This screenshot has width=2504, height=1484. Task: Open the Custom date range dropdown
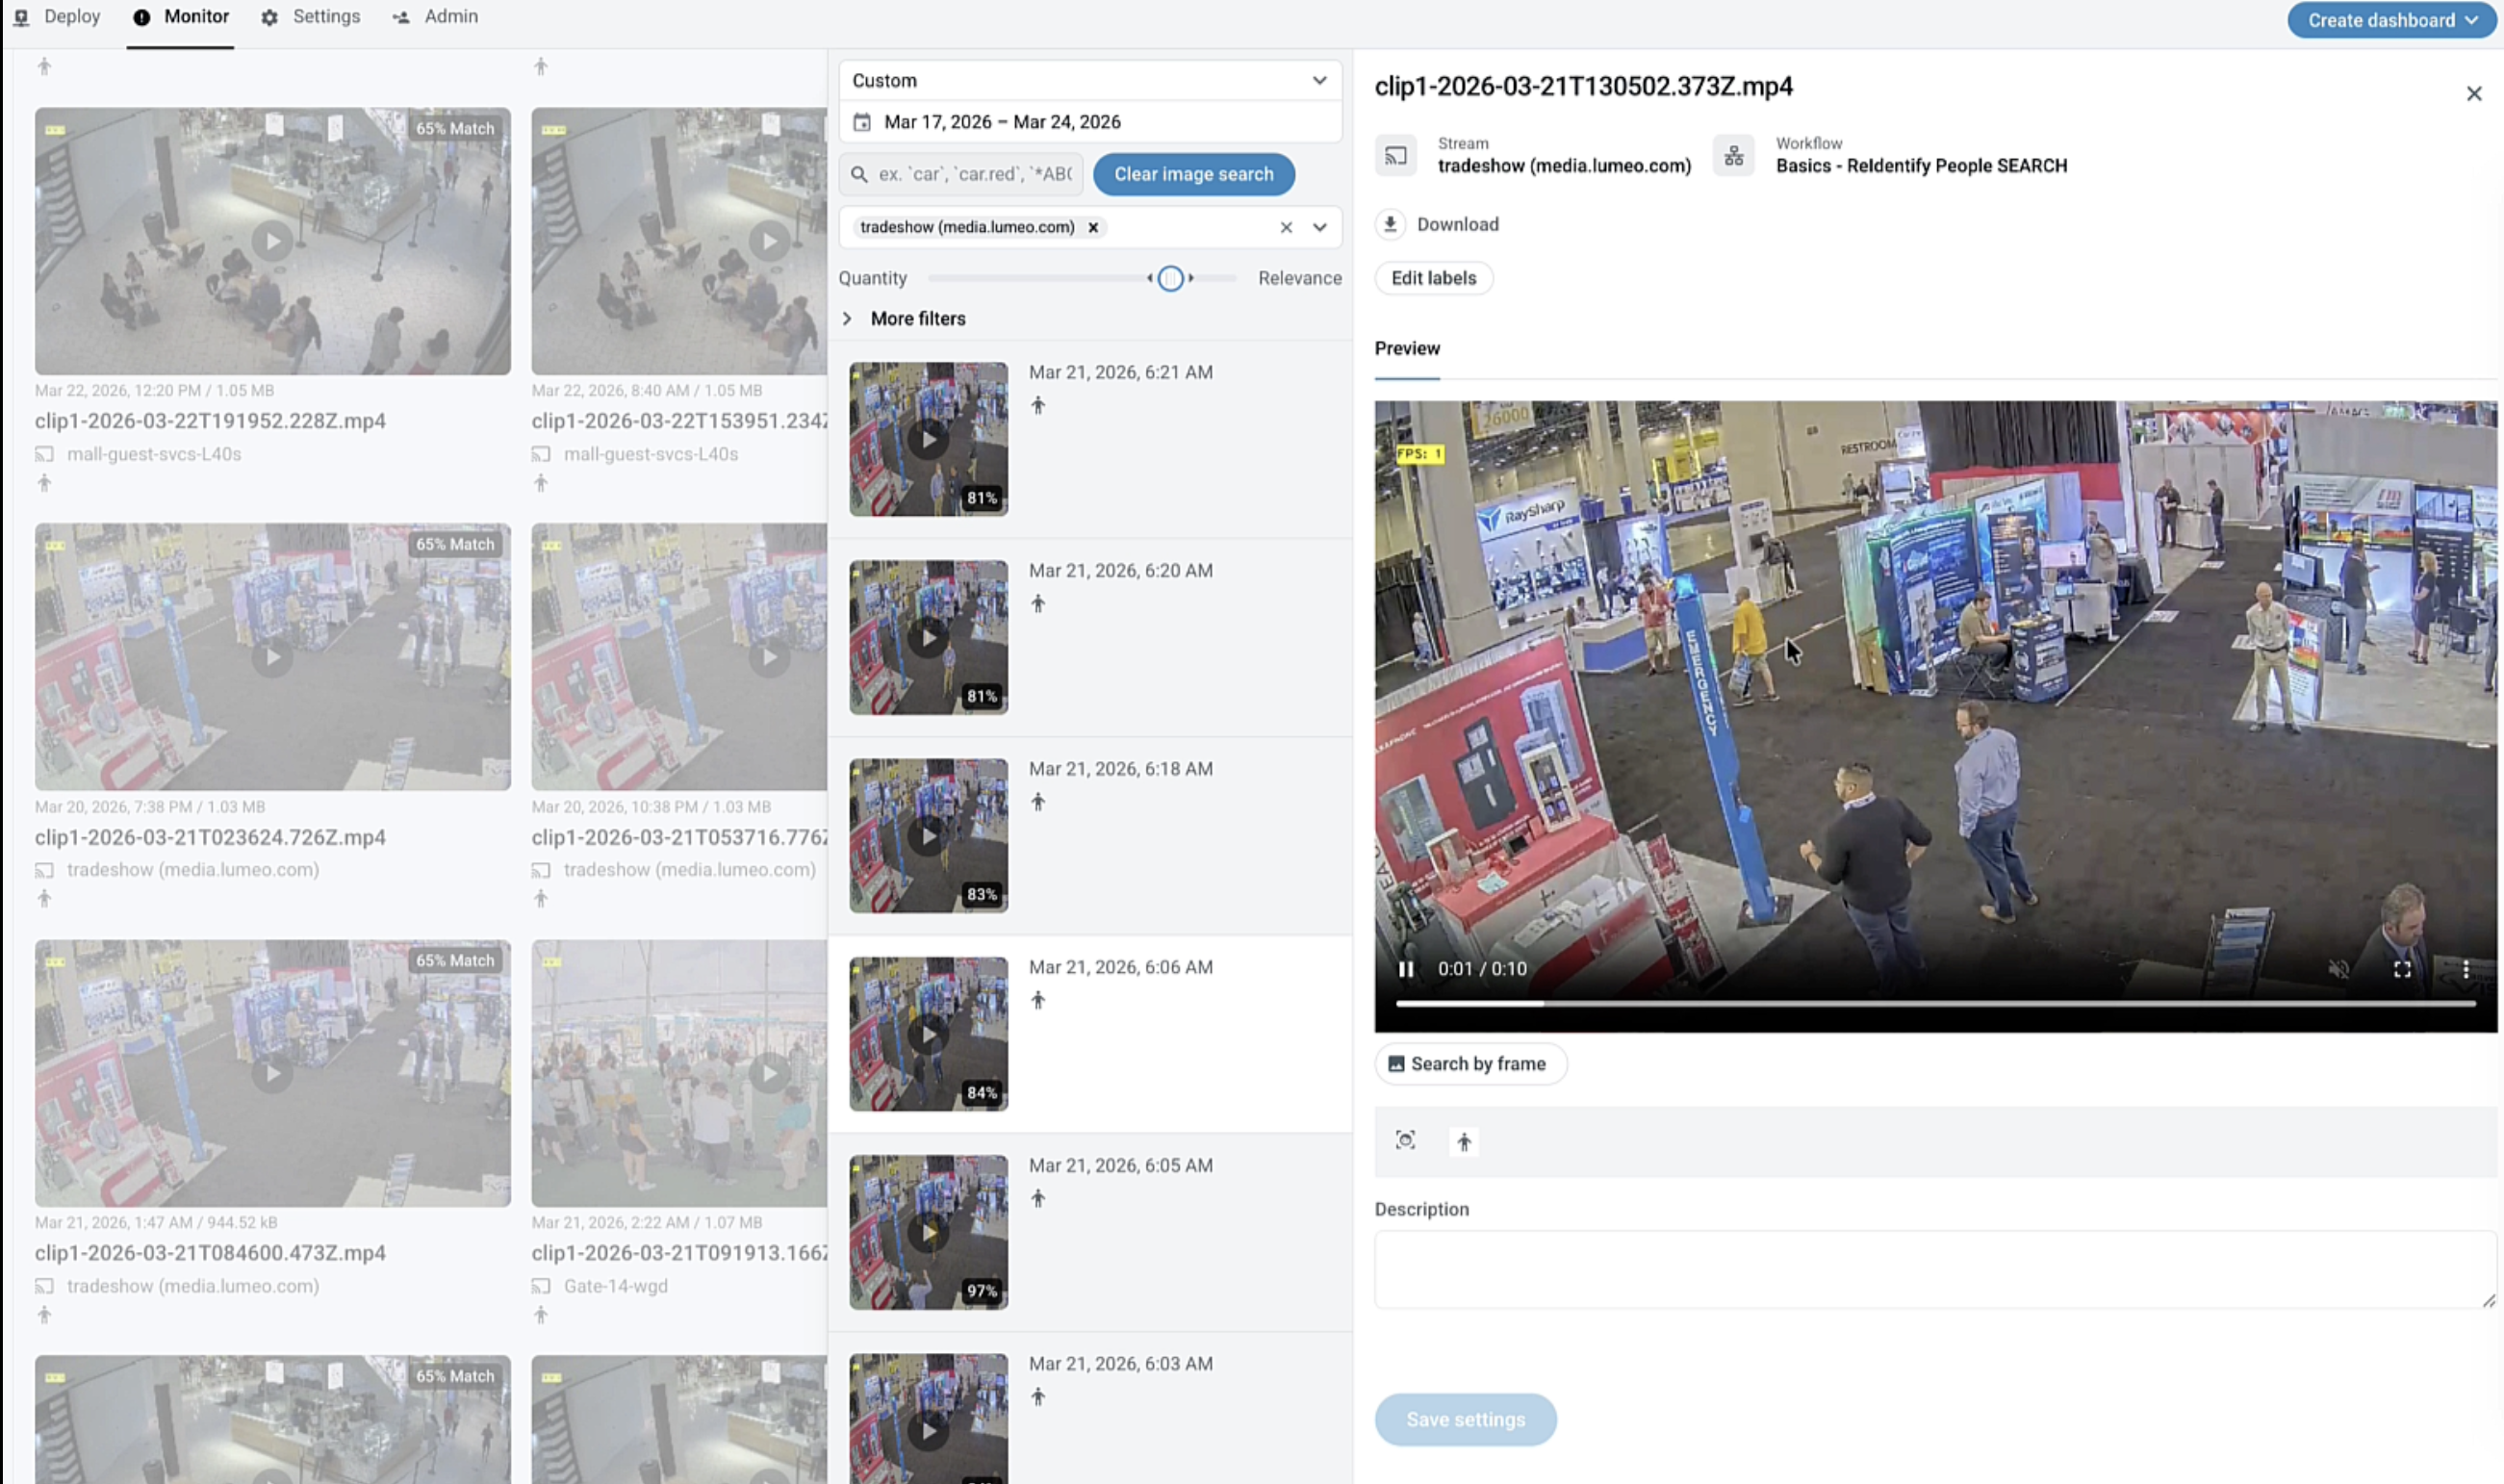pos(1088,80)
